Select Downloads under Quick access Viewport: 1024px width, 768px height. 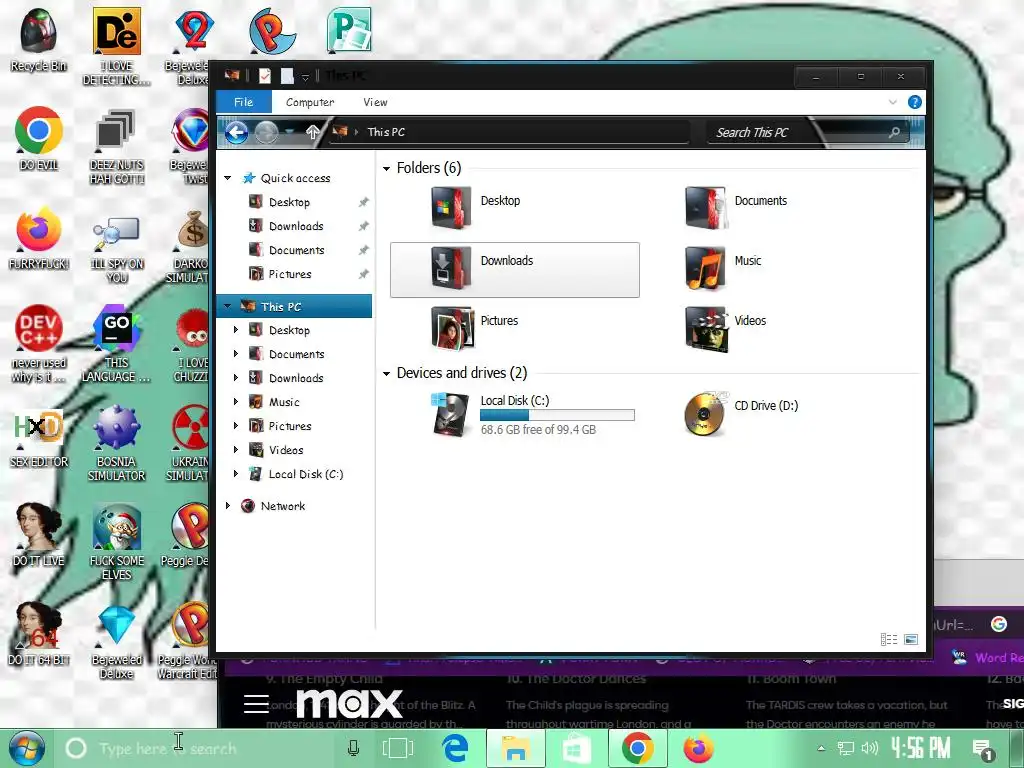(x=296, y=226)
